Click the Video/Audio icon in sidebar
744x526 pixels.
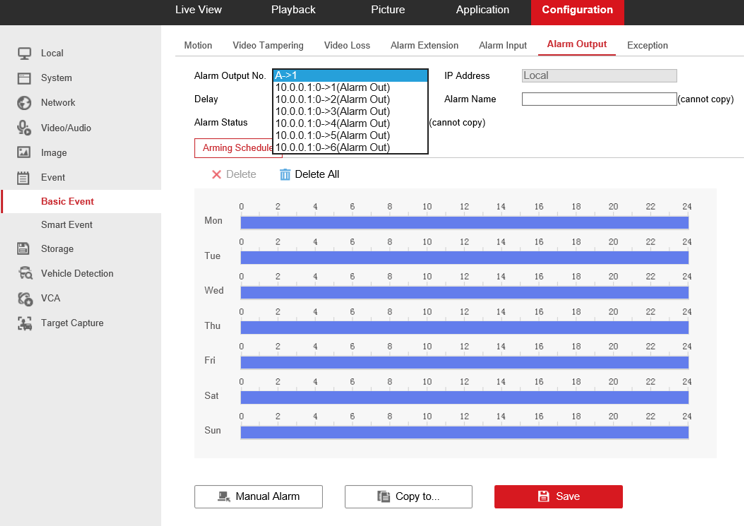tap(24, 128)
